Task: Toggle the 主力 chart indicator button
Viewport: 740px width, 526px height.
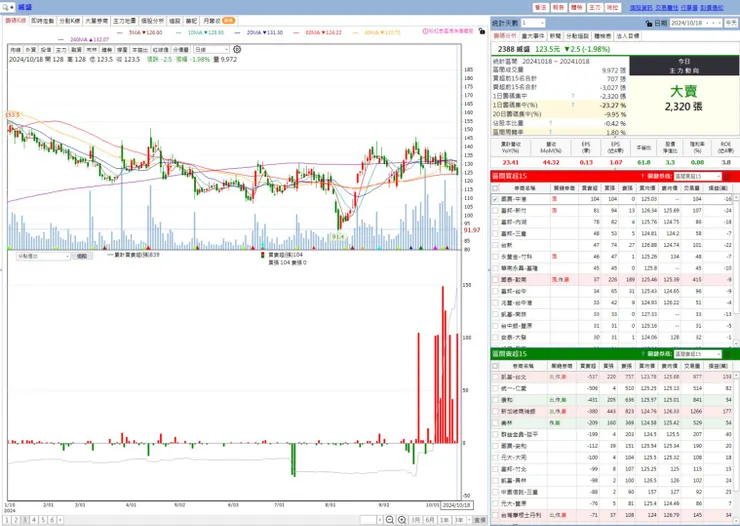Action: pos(61,50)
